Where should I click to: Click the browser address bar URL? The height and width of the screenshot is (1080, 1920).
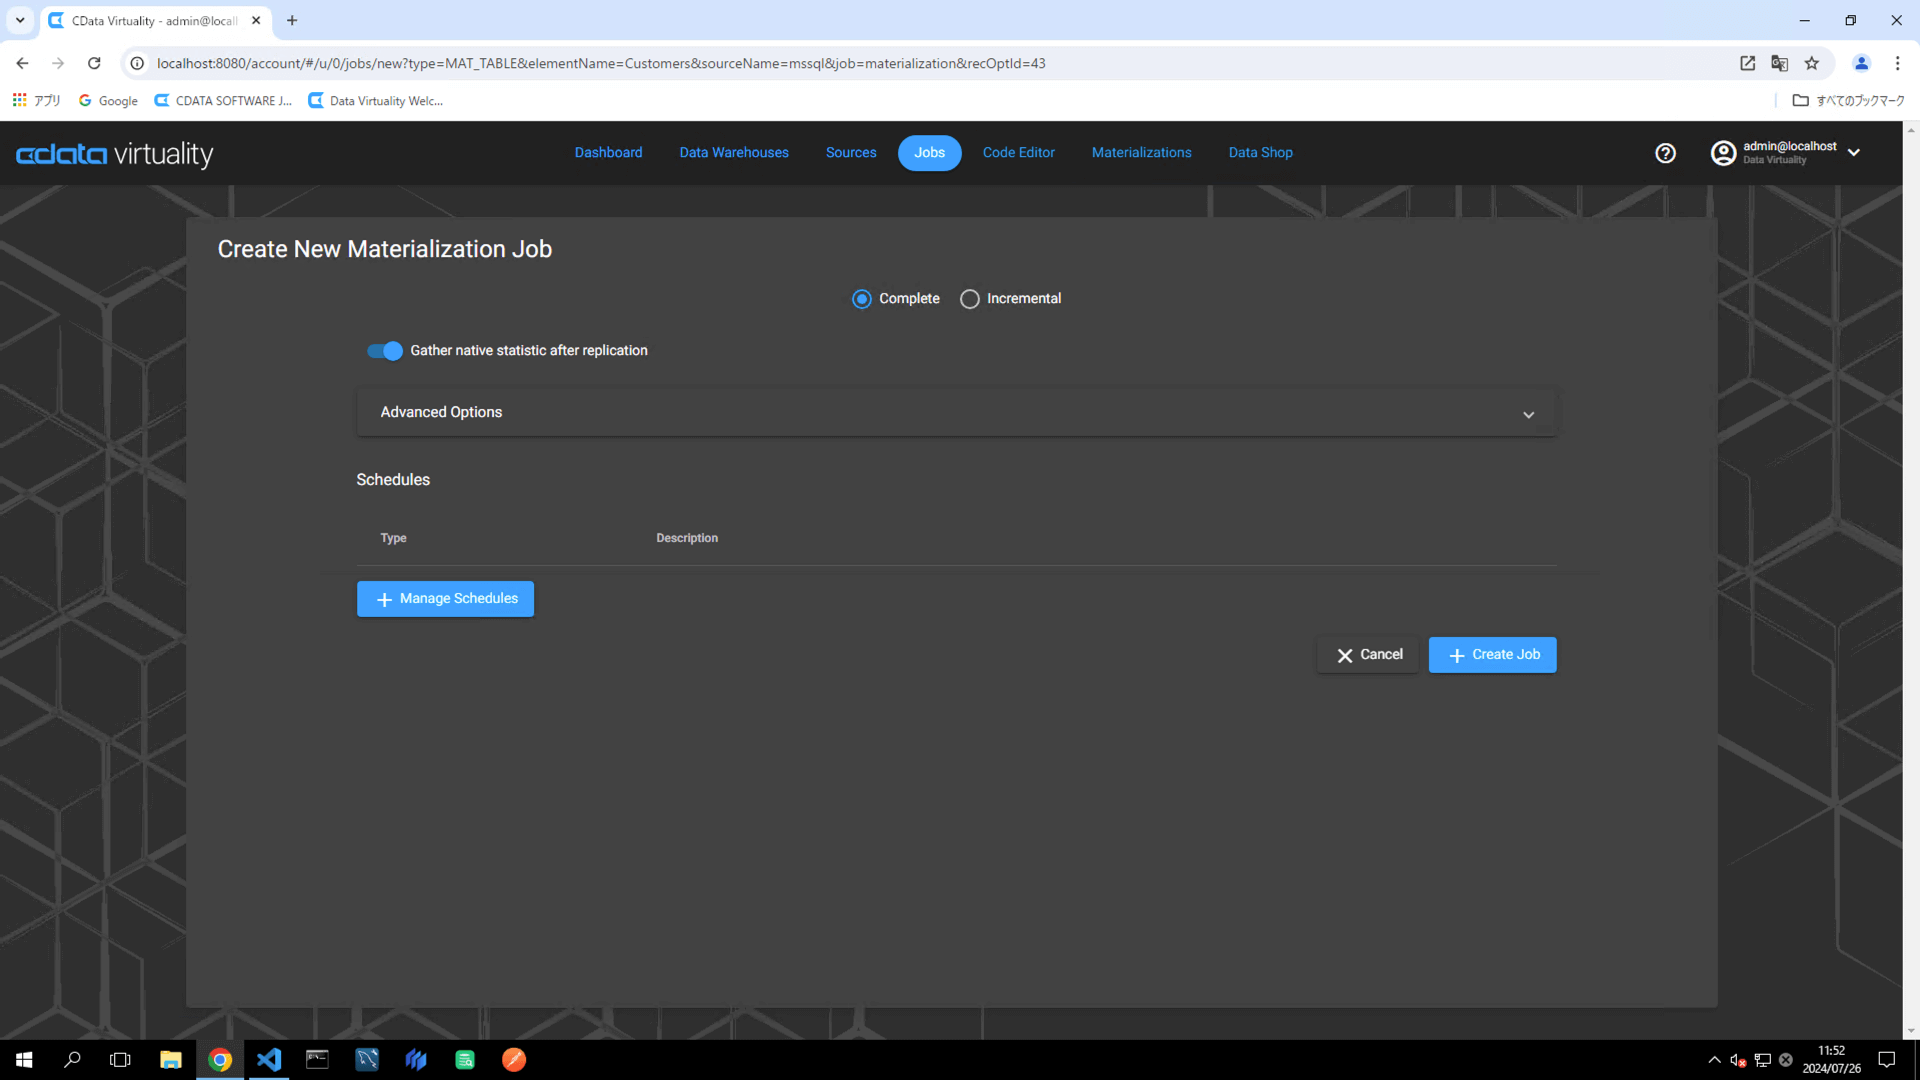point(600,63)
